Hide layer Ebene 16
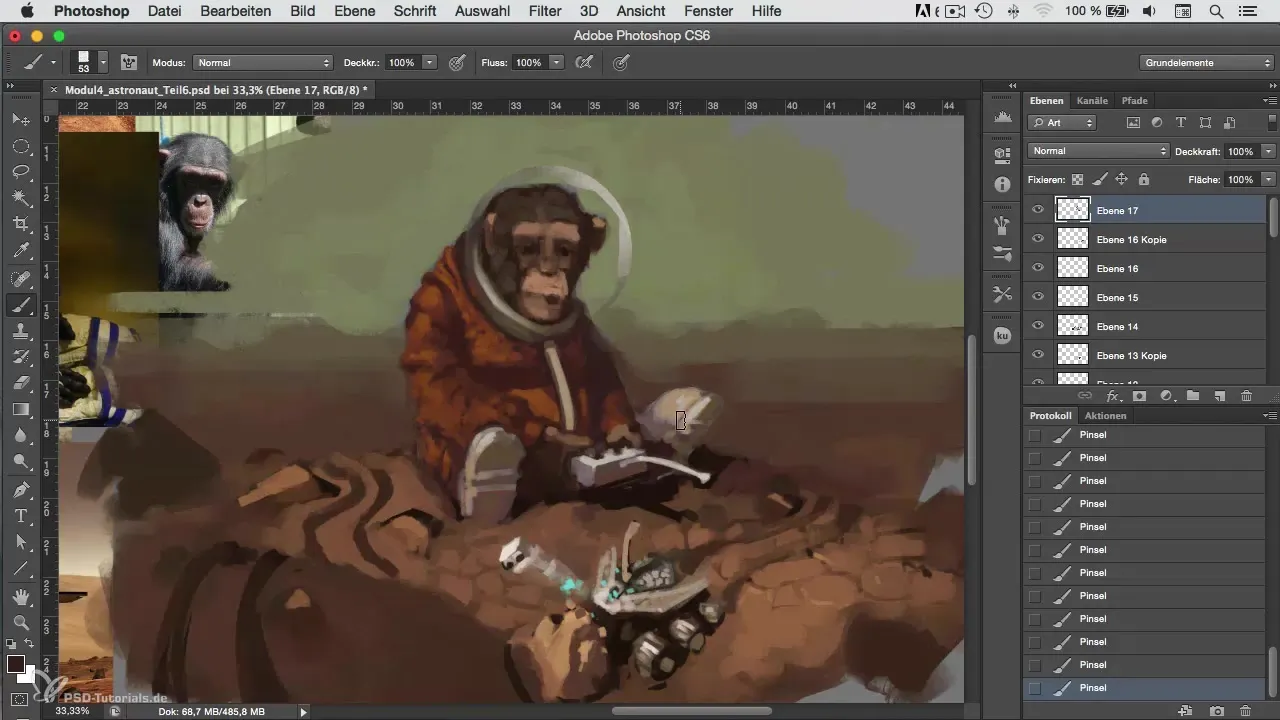 point(1038,268)
